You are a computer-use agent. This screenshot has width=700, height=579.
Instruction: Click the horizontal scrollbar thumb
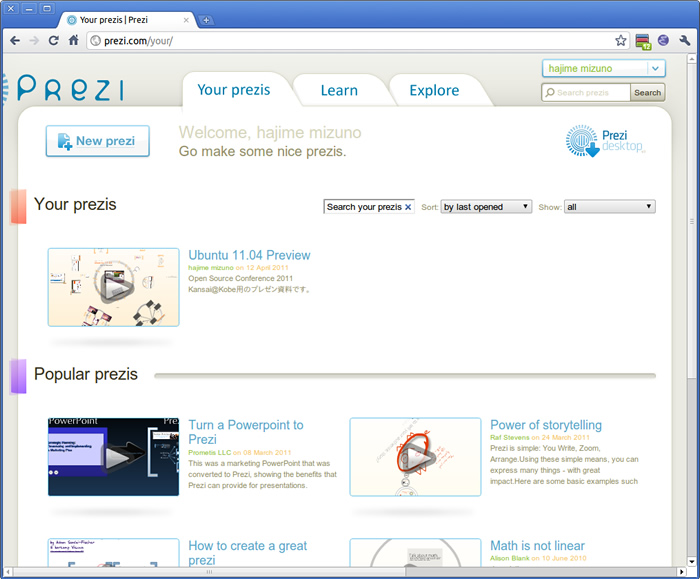pos(209,571)
